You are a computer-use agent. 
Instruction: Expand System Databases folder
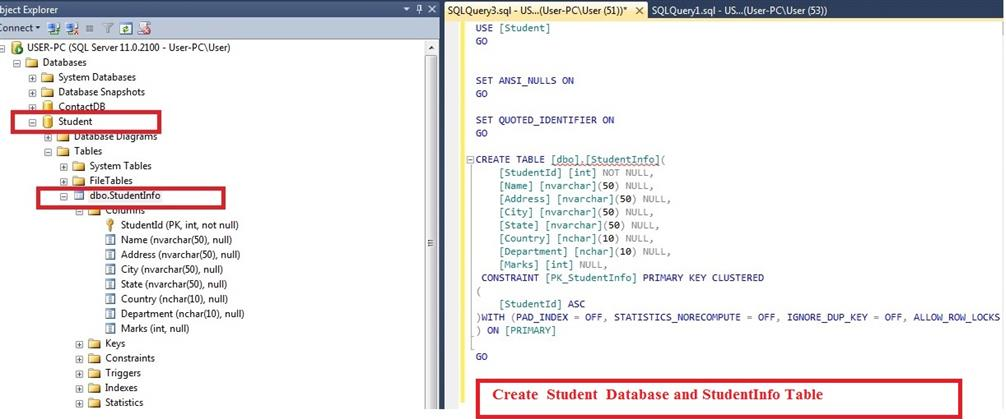point(33,78)
